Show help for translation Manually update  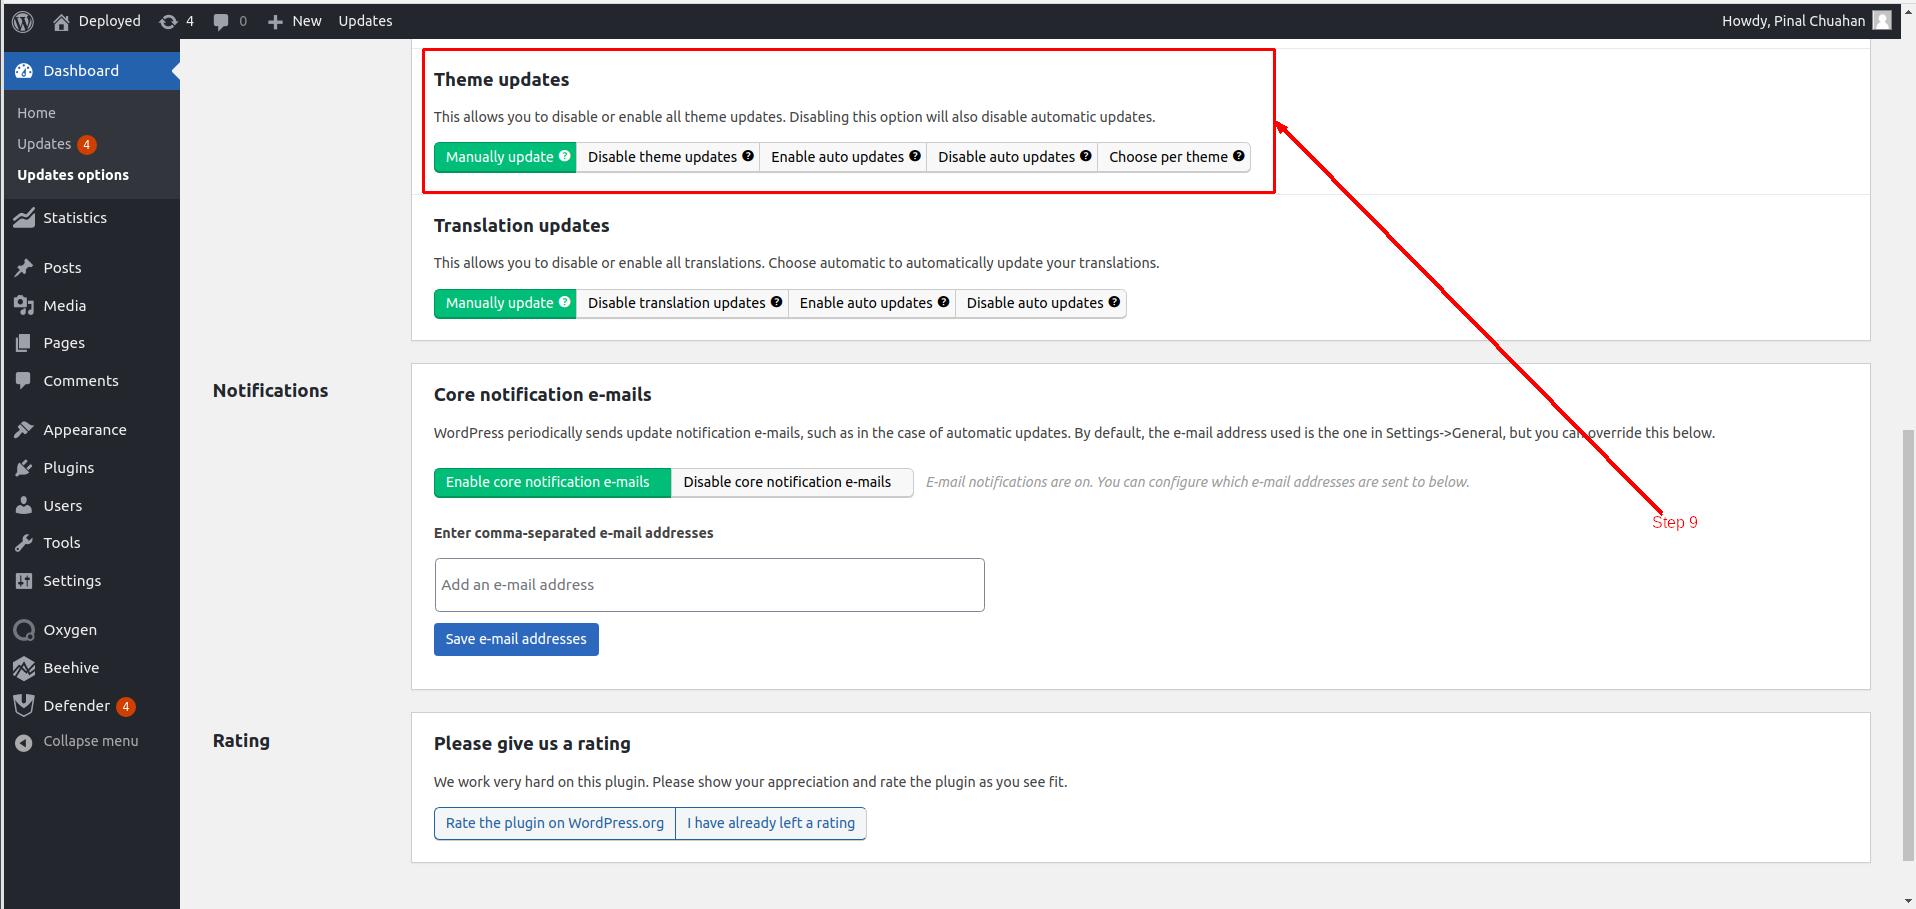[565, 302]
